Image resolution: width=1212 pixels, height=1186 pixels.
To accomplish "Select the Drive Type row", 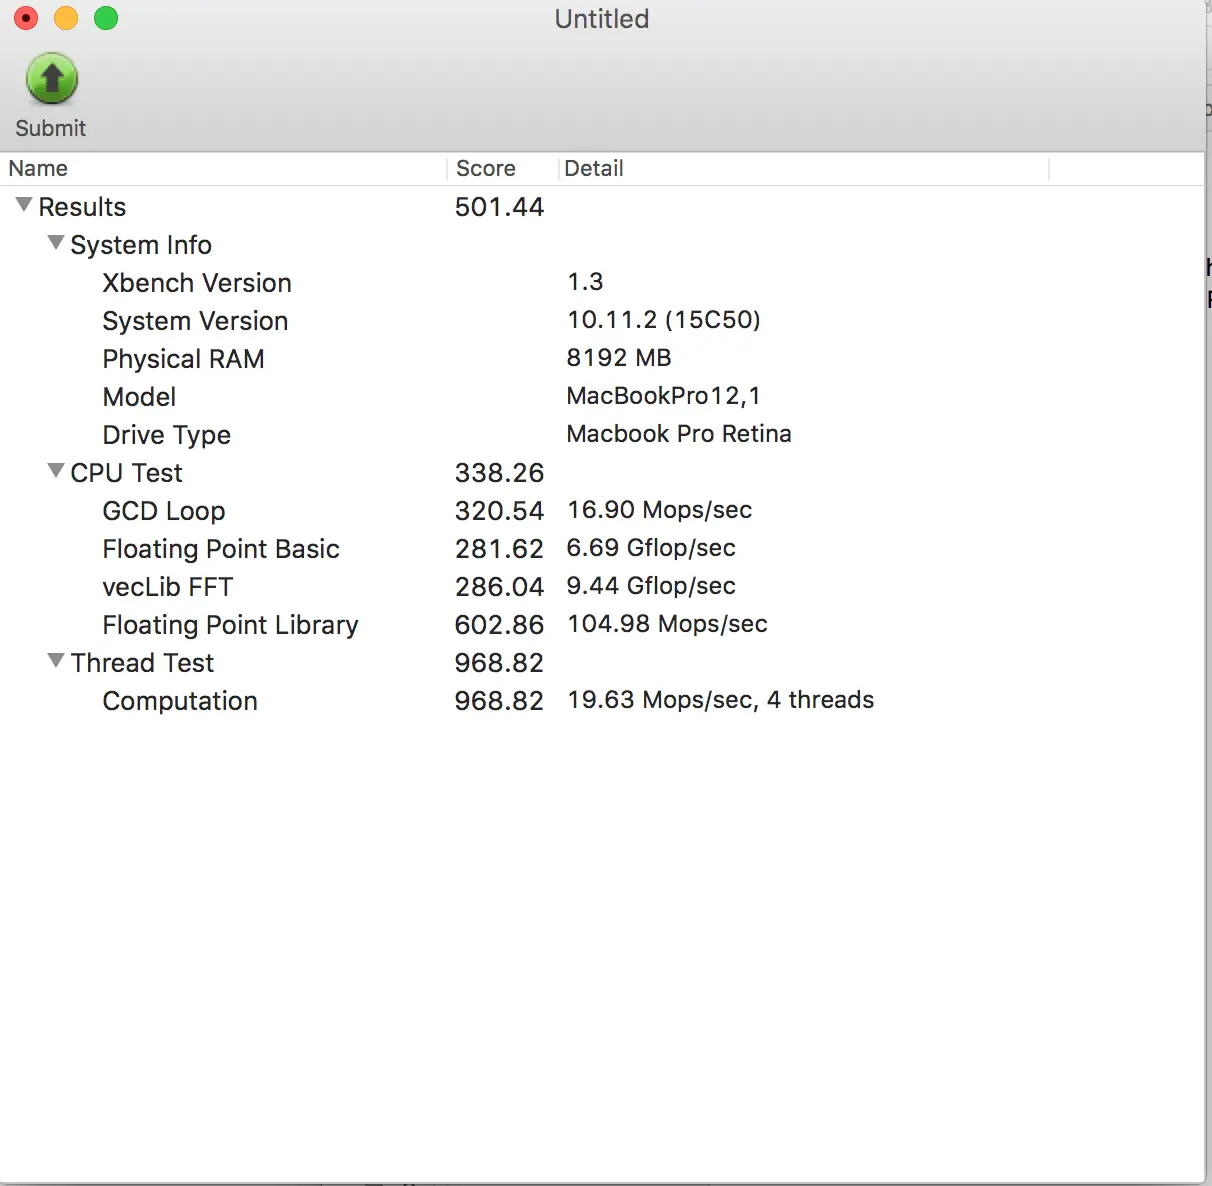I will [x=166, y=435].
